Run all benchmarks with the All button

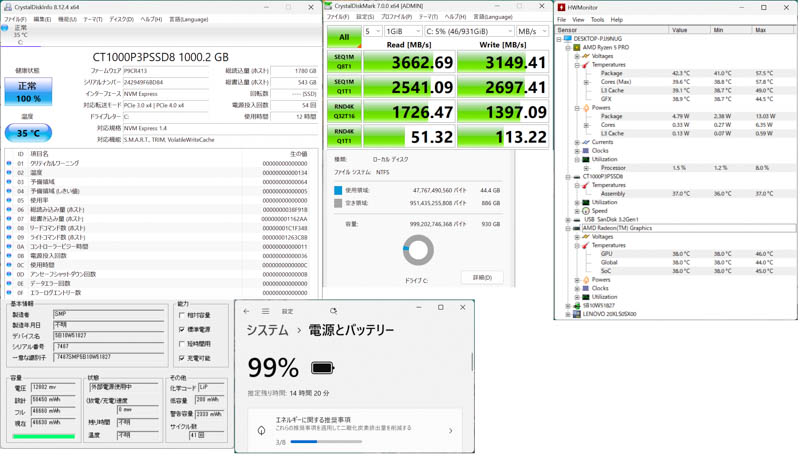344,37
